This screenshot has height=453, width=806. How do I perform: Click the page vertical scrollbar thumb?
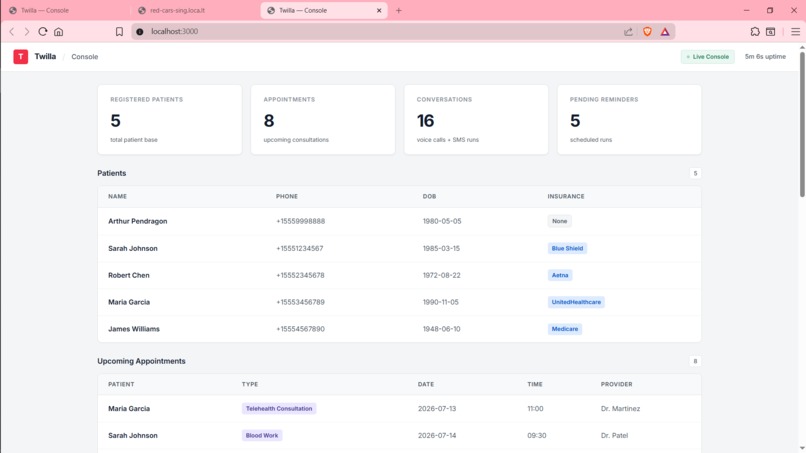pos(802,123)
